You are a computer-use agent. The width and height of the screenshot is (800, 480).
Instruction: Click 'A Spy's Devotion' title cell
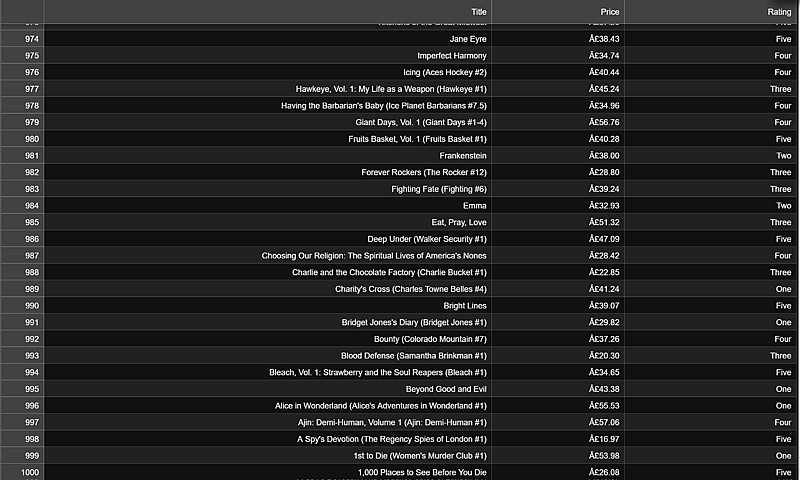click(x=267, y=439)
